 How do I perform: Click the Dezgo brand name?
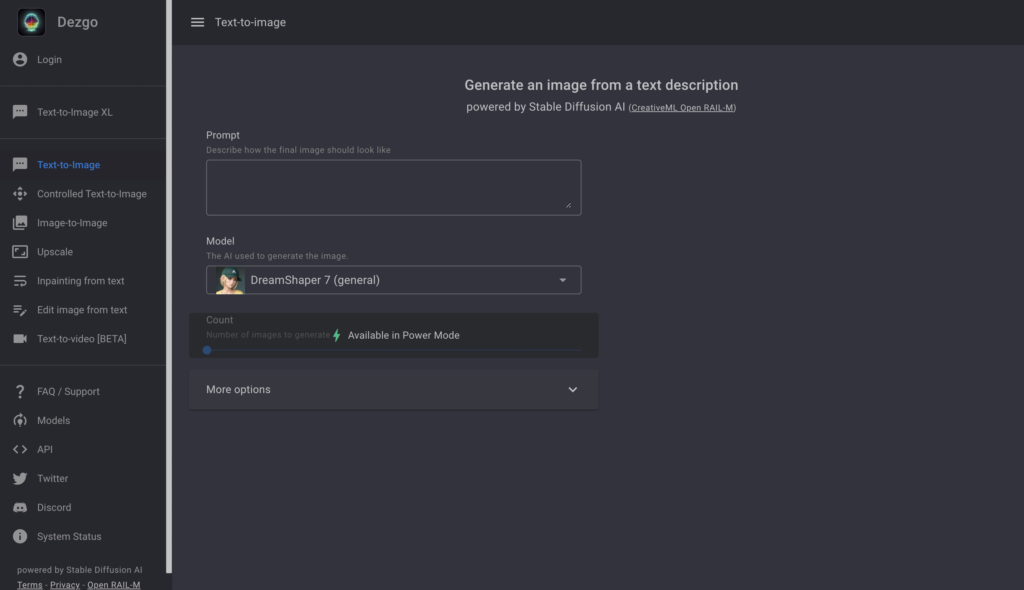click(78, 22)
